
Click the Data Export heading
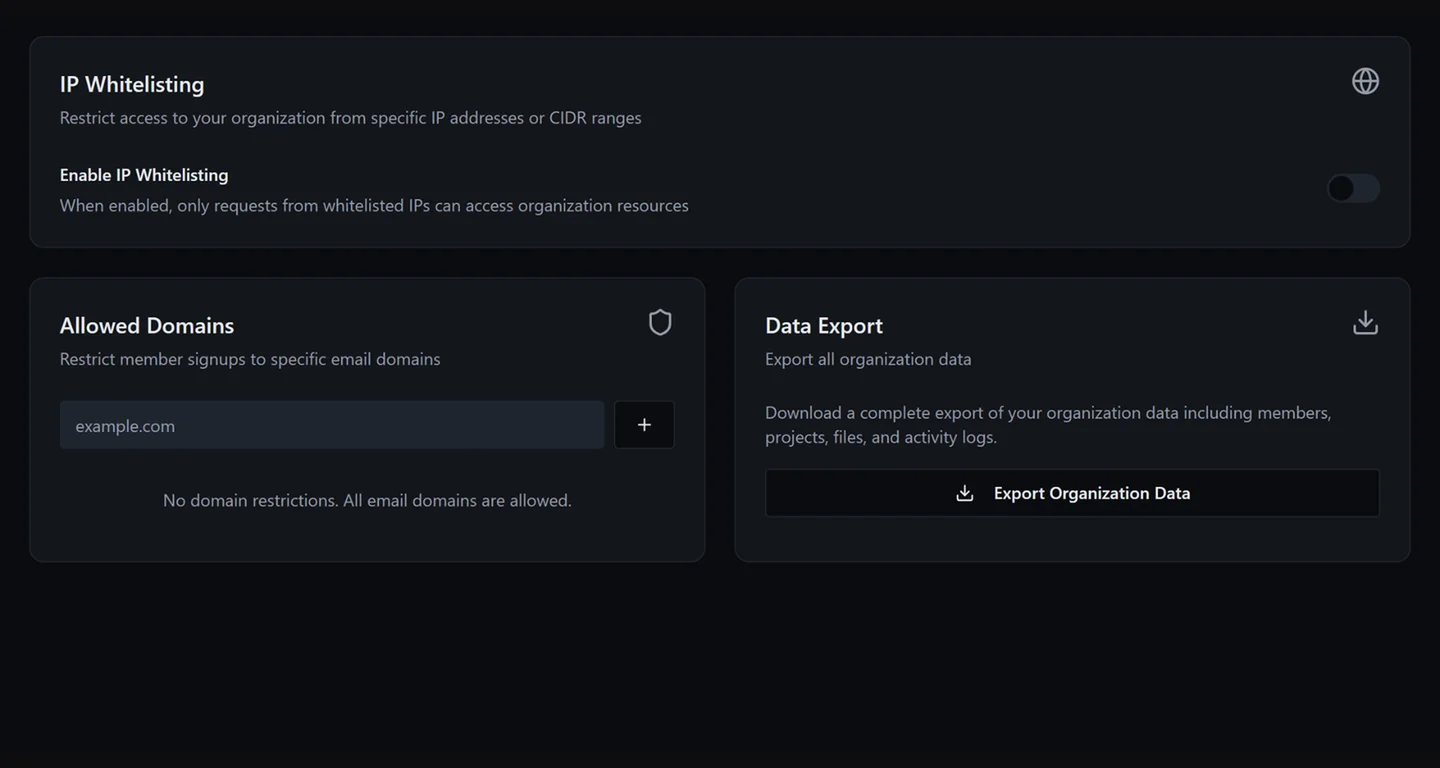(x=823, y=325)
